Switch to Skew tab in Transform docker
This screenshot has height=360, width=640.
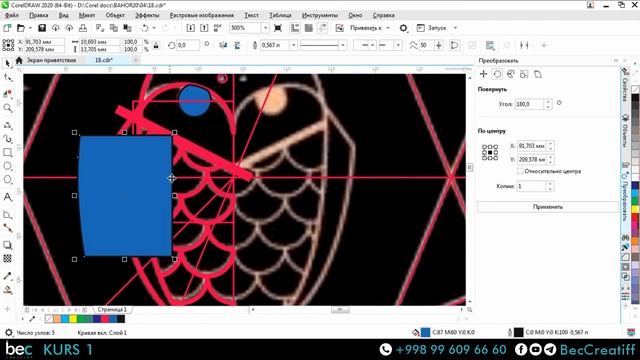[538, 74]
